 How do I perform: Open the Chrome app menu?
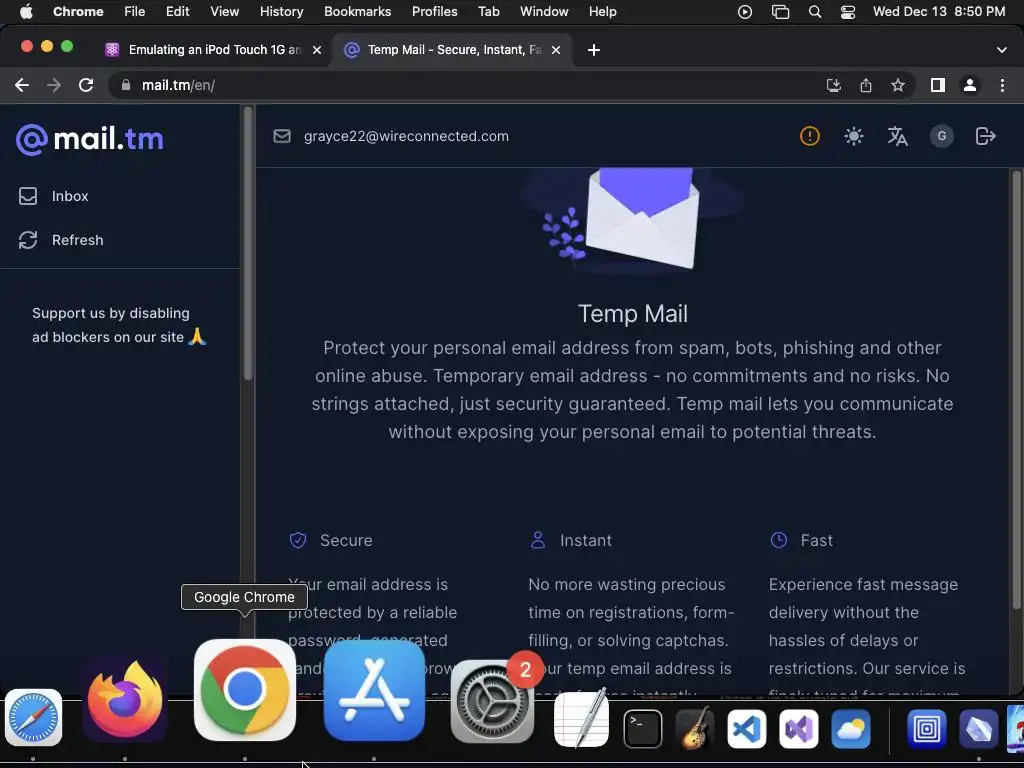[x=78, y=11]
